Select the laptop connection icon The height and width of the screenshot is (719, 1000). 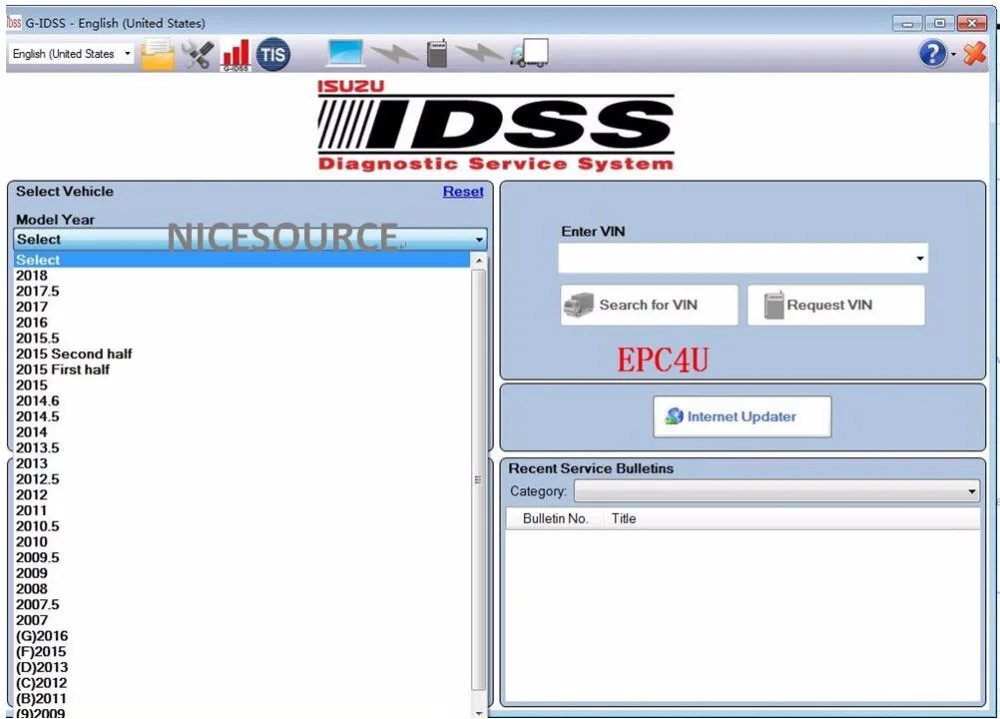tap(344, 54)
